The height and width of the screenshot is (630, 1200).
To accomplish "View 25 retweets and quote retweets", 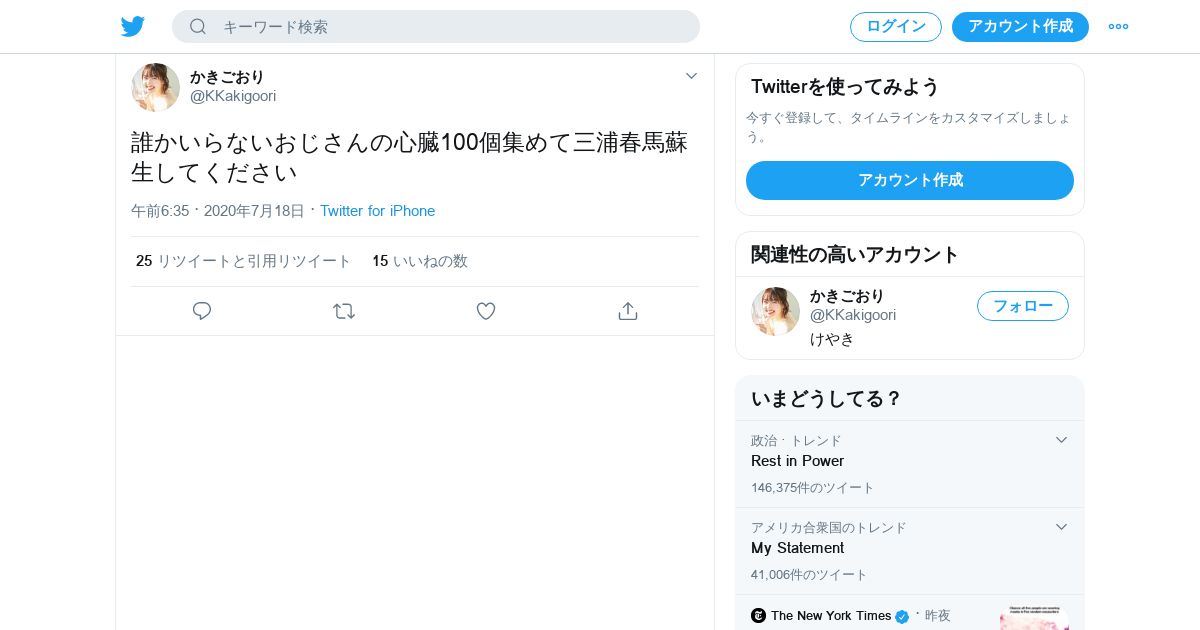I will point(243,261).
